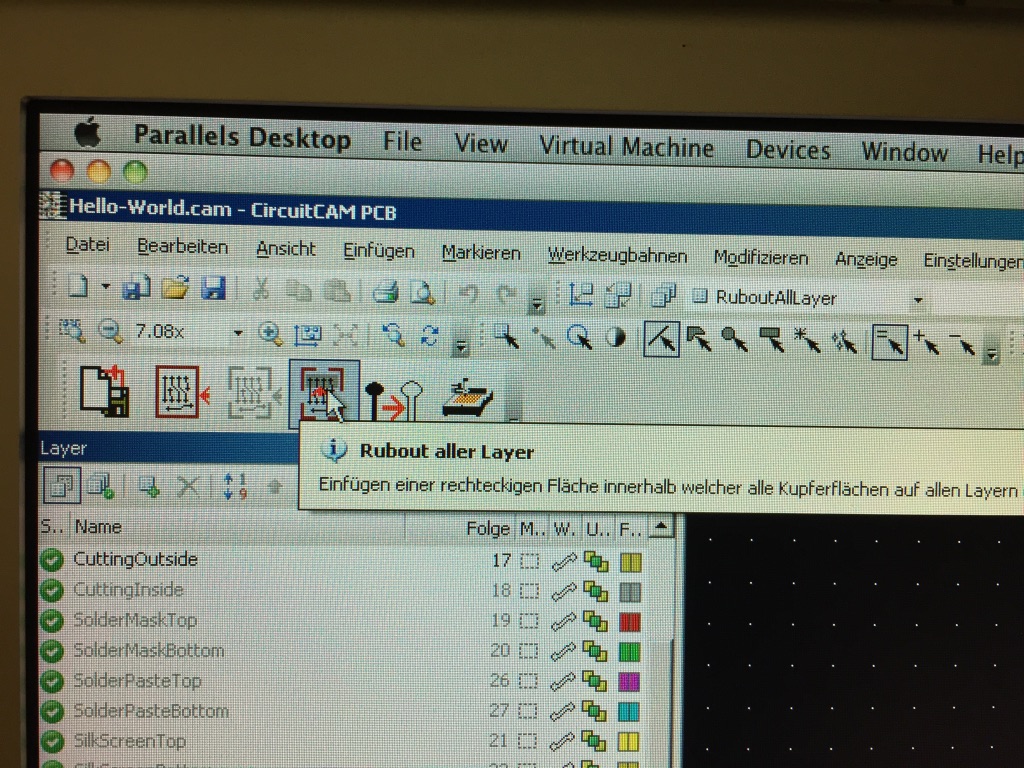
Task: Open the Werkzeugbahnen menu
Action: (617, 255)
